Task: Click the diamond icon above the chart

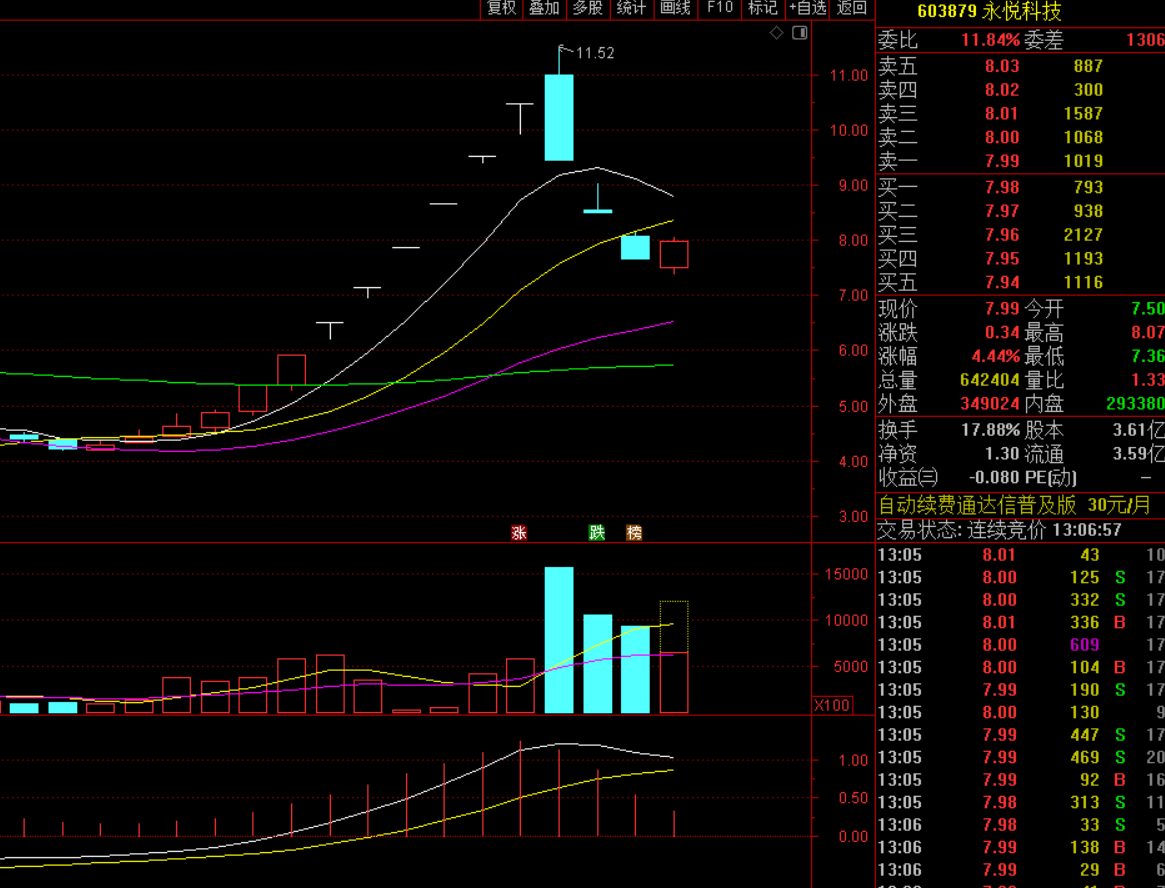Action: coord(776,33)
